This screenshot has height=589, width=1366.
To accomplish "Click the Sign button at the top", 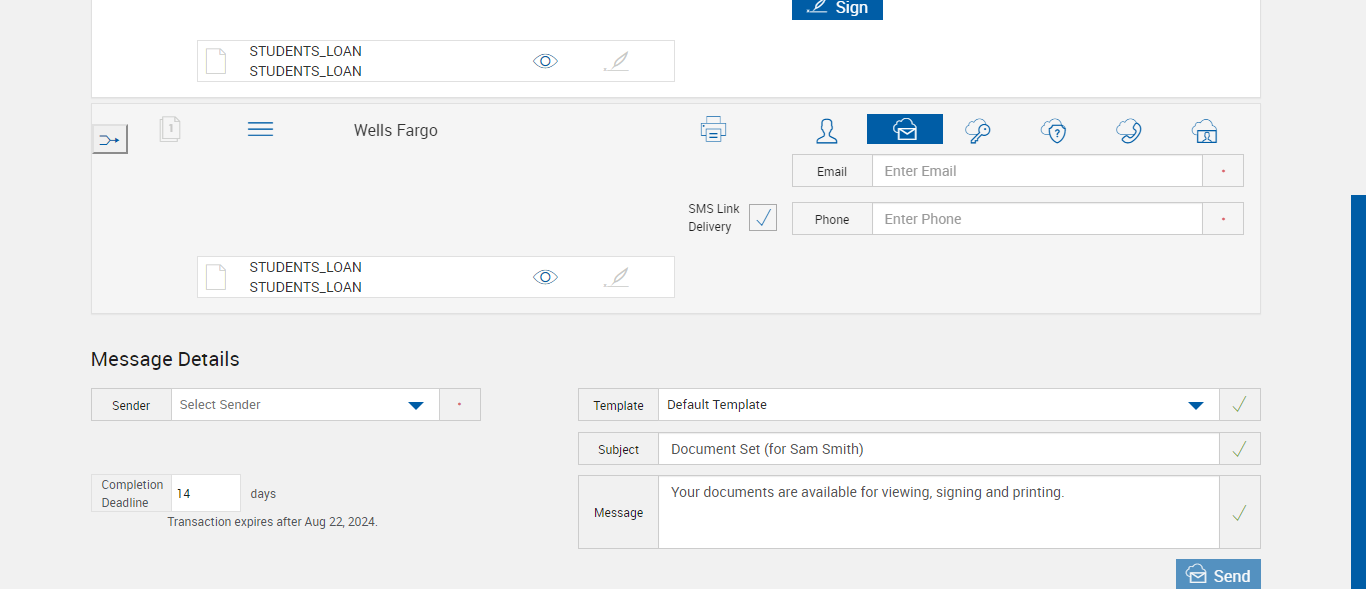I will [x=837, y=8].
